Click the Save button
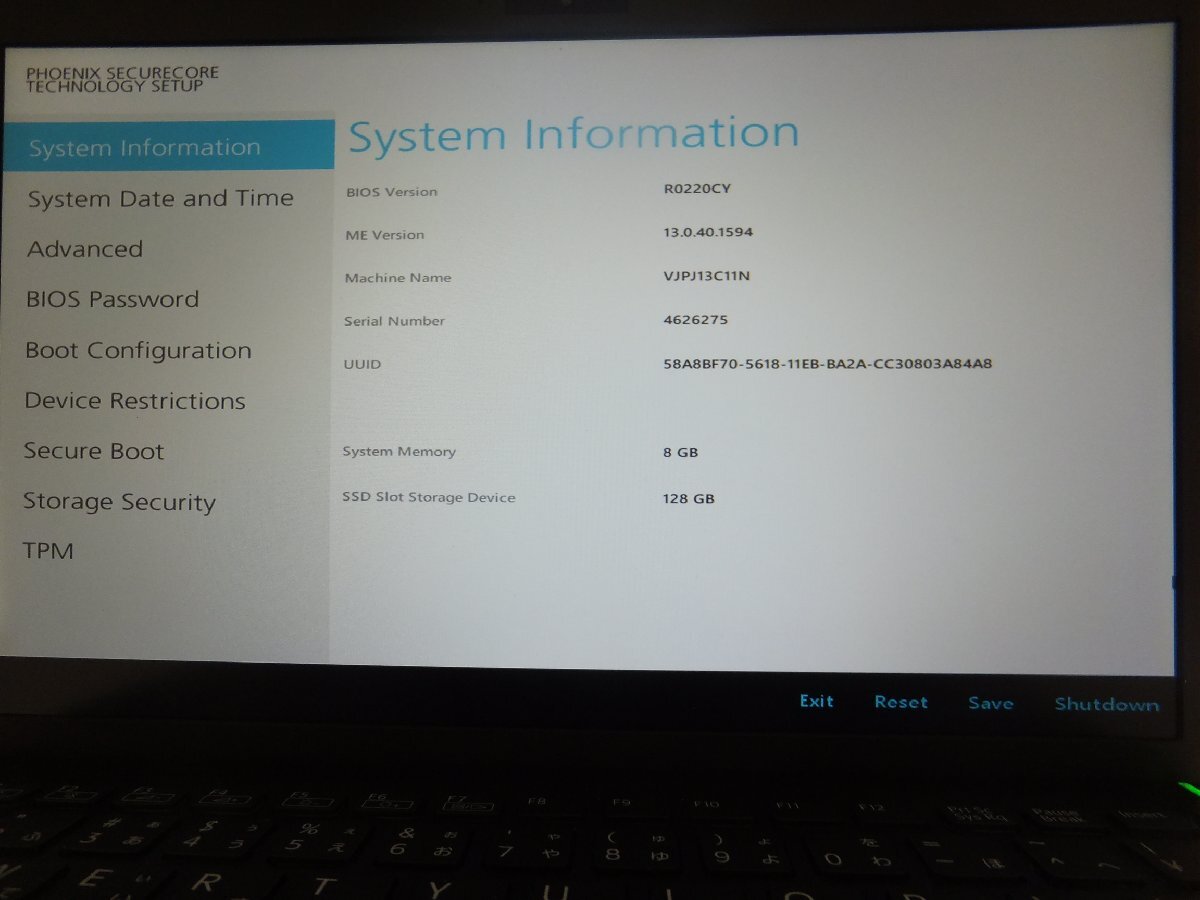Viewport: 1200px width, 900px height. [991, 703]
